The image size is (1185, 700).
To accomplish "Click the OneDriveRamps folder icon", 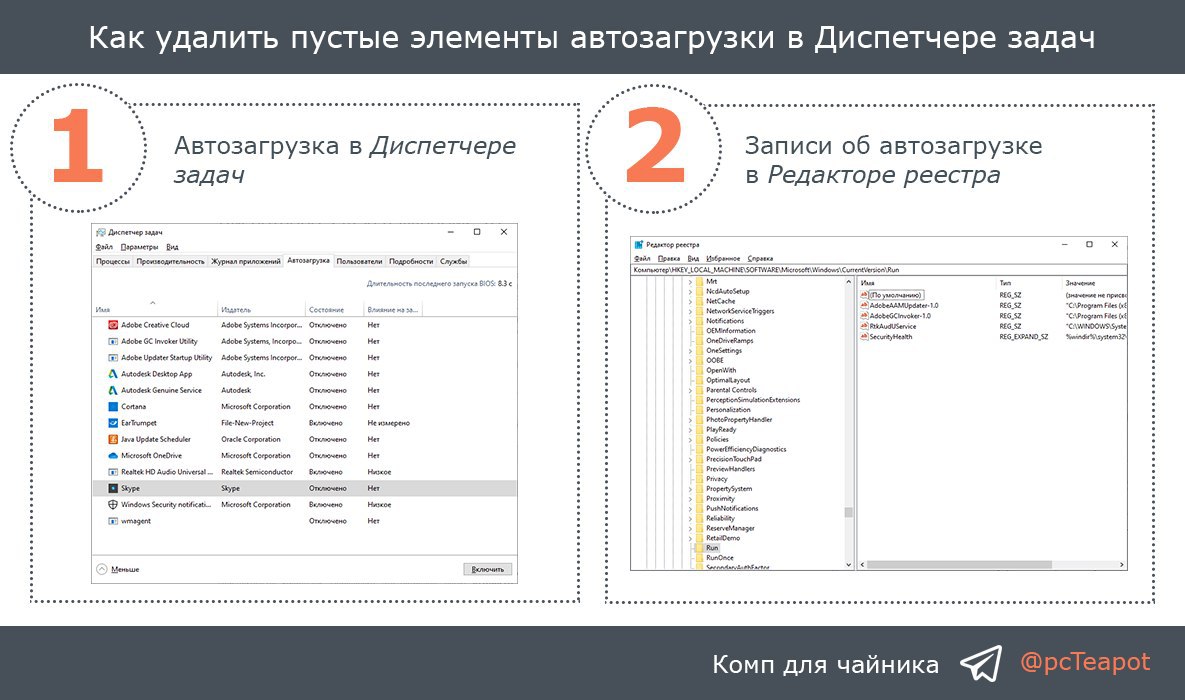I will click(x=699, y=341).
